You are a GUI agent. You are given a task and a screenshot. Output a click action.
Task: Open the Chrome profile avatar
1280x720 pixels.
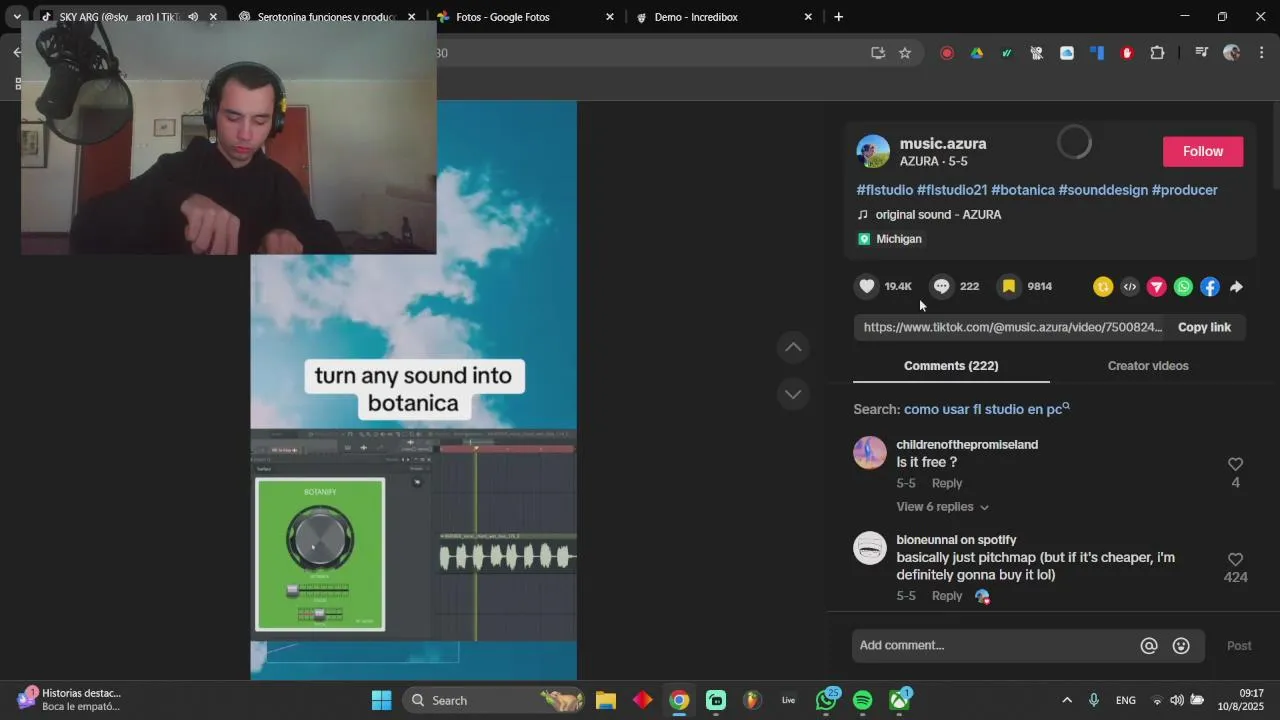(1232, 53)
